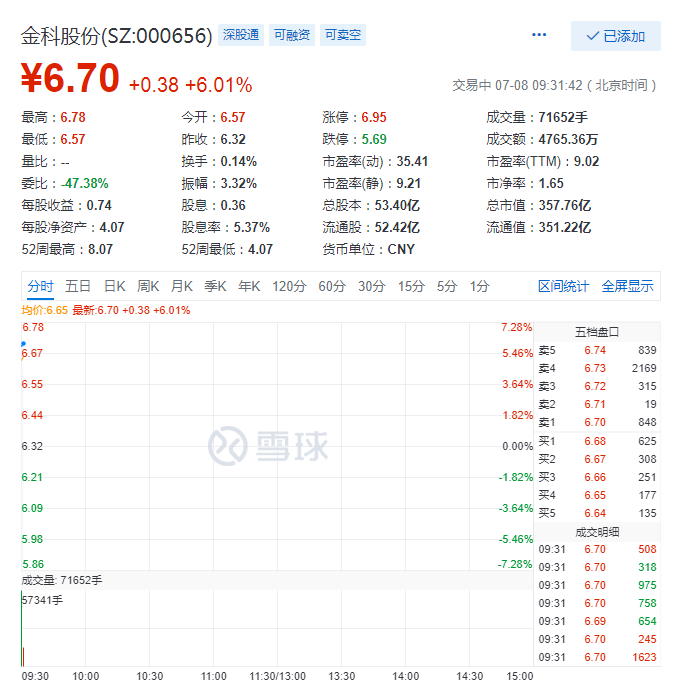The image size is (675, 691).
Task: Select the 买1 row at 6.68
Action: (597, 441)
